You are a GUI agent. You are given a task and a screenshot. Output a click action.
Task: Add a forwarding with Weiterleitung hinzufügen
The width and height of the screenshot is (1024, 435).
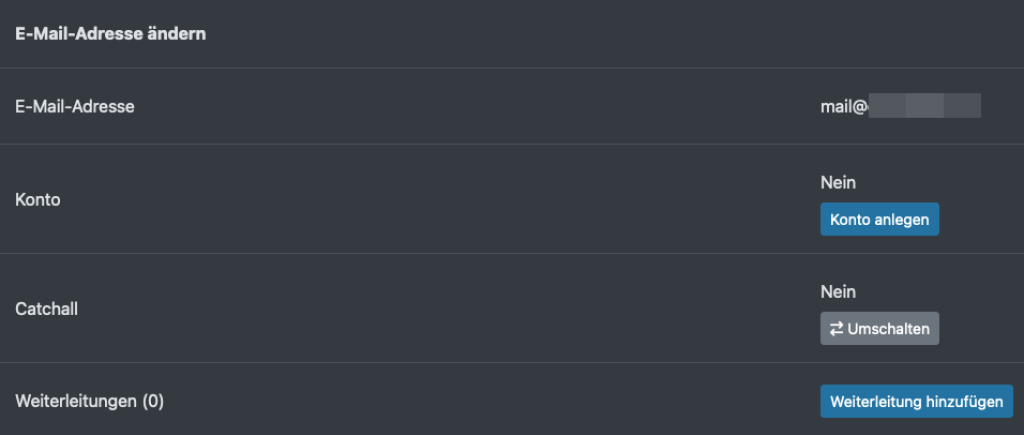pyautogui.click(x=916, y=401)
